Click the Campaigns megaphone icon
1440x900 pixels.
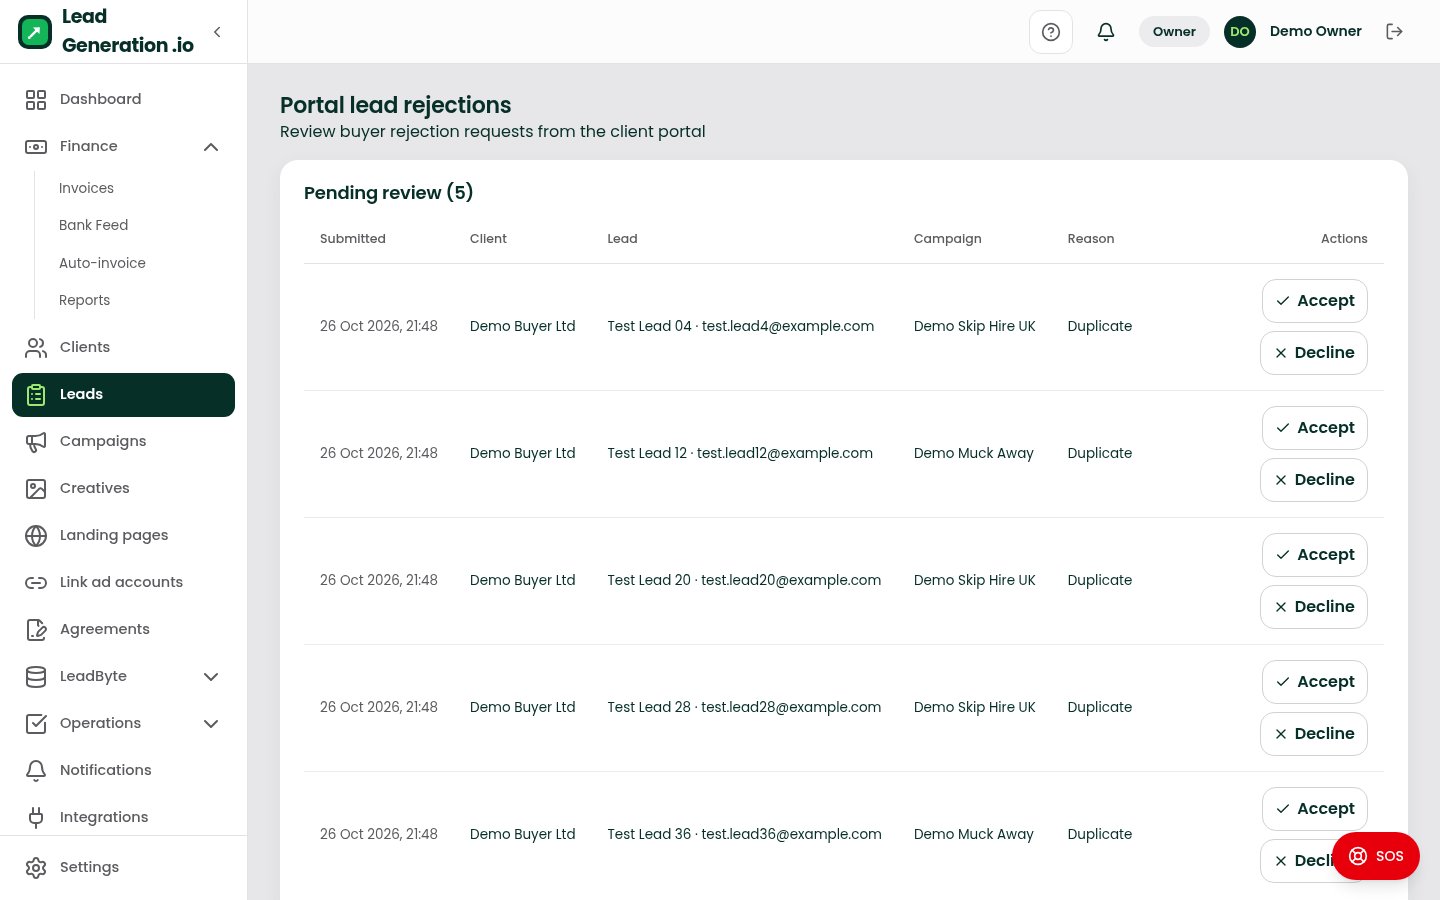coord(36,441)
